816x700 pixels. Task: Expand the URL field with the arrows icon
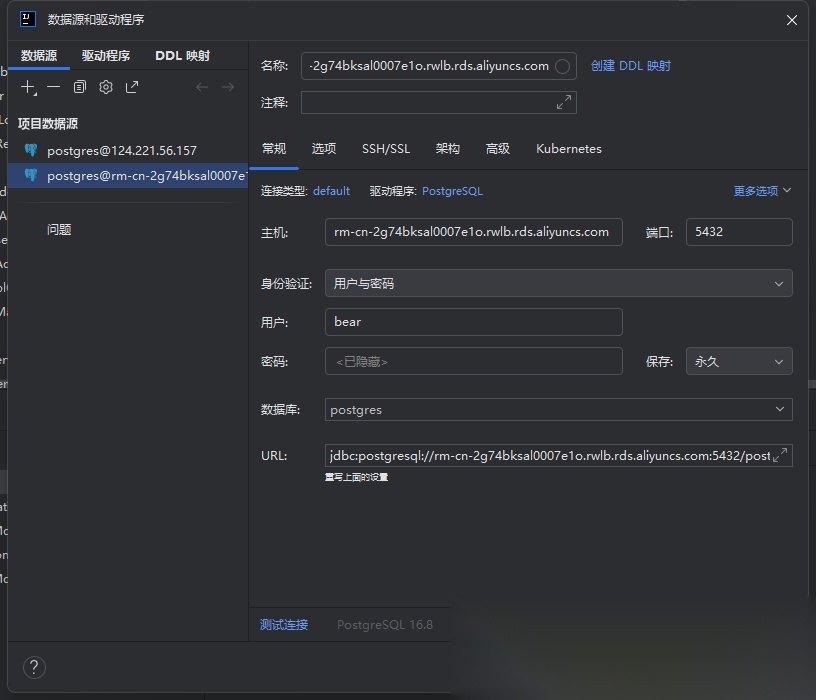[780, 455]
